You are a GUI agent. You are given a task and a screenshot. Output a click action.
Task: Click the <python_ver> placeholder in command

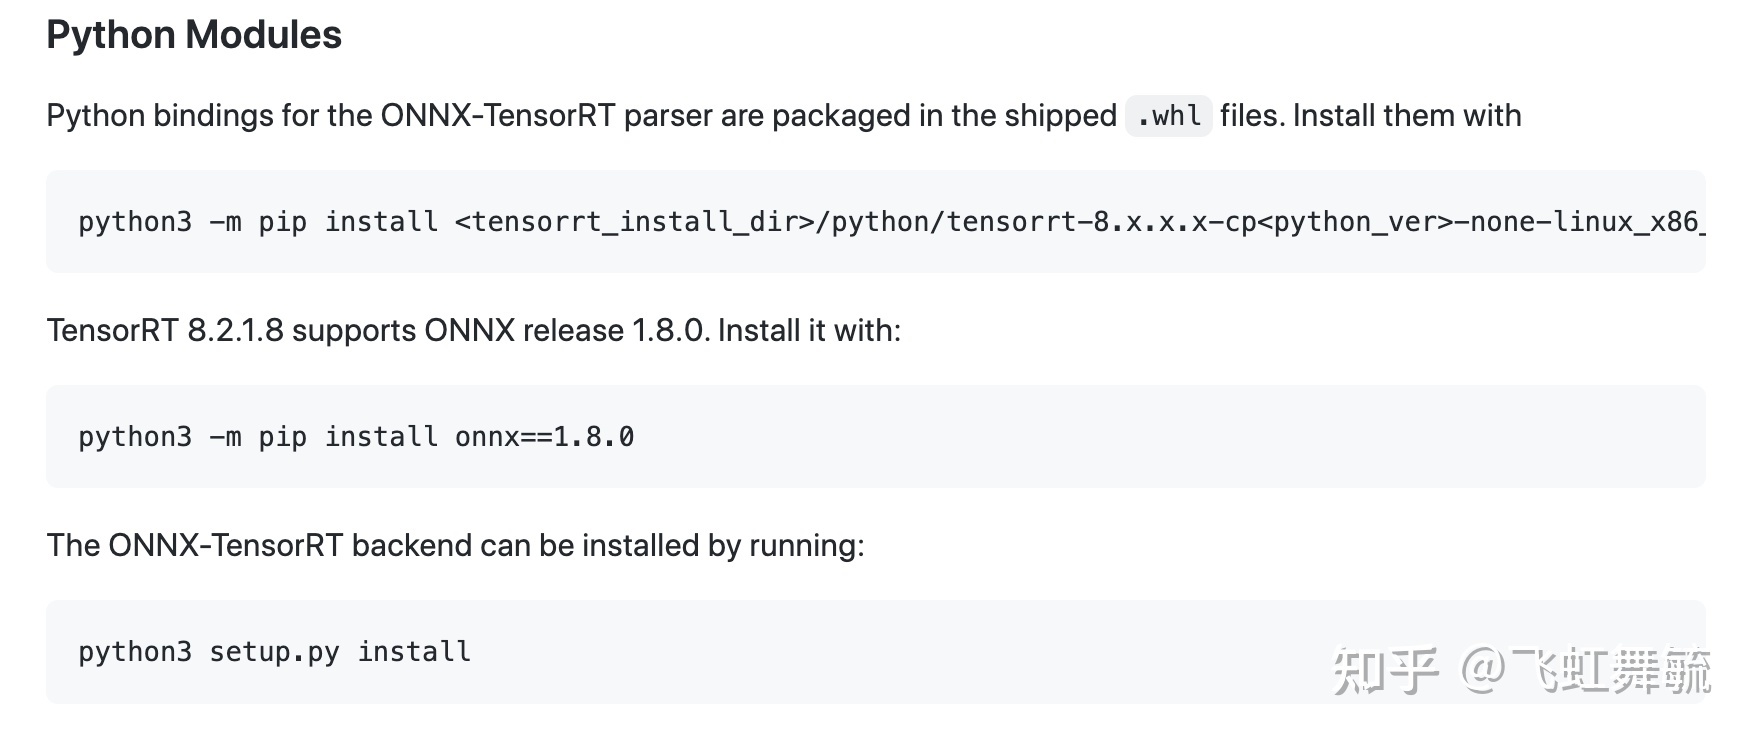(1356, 222)
